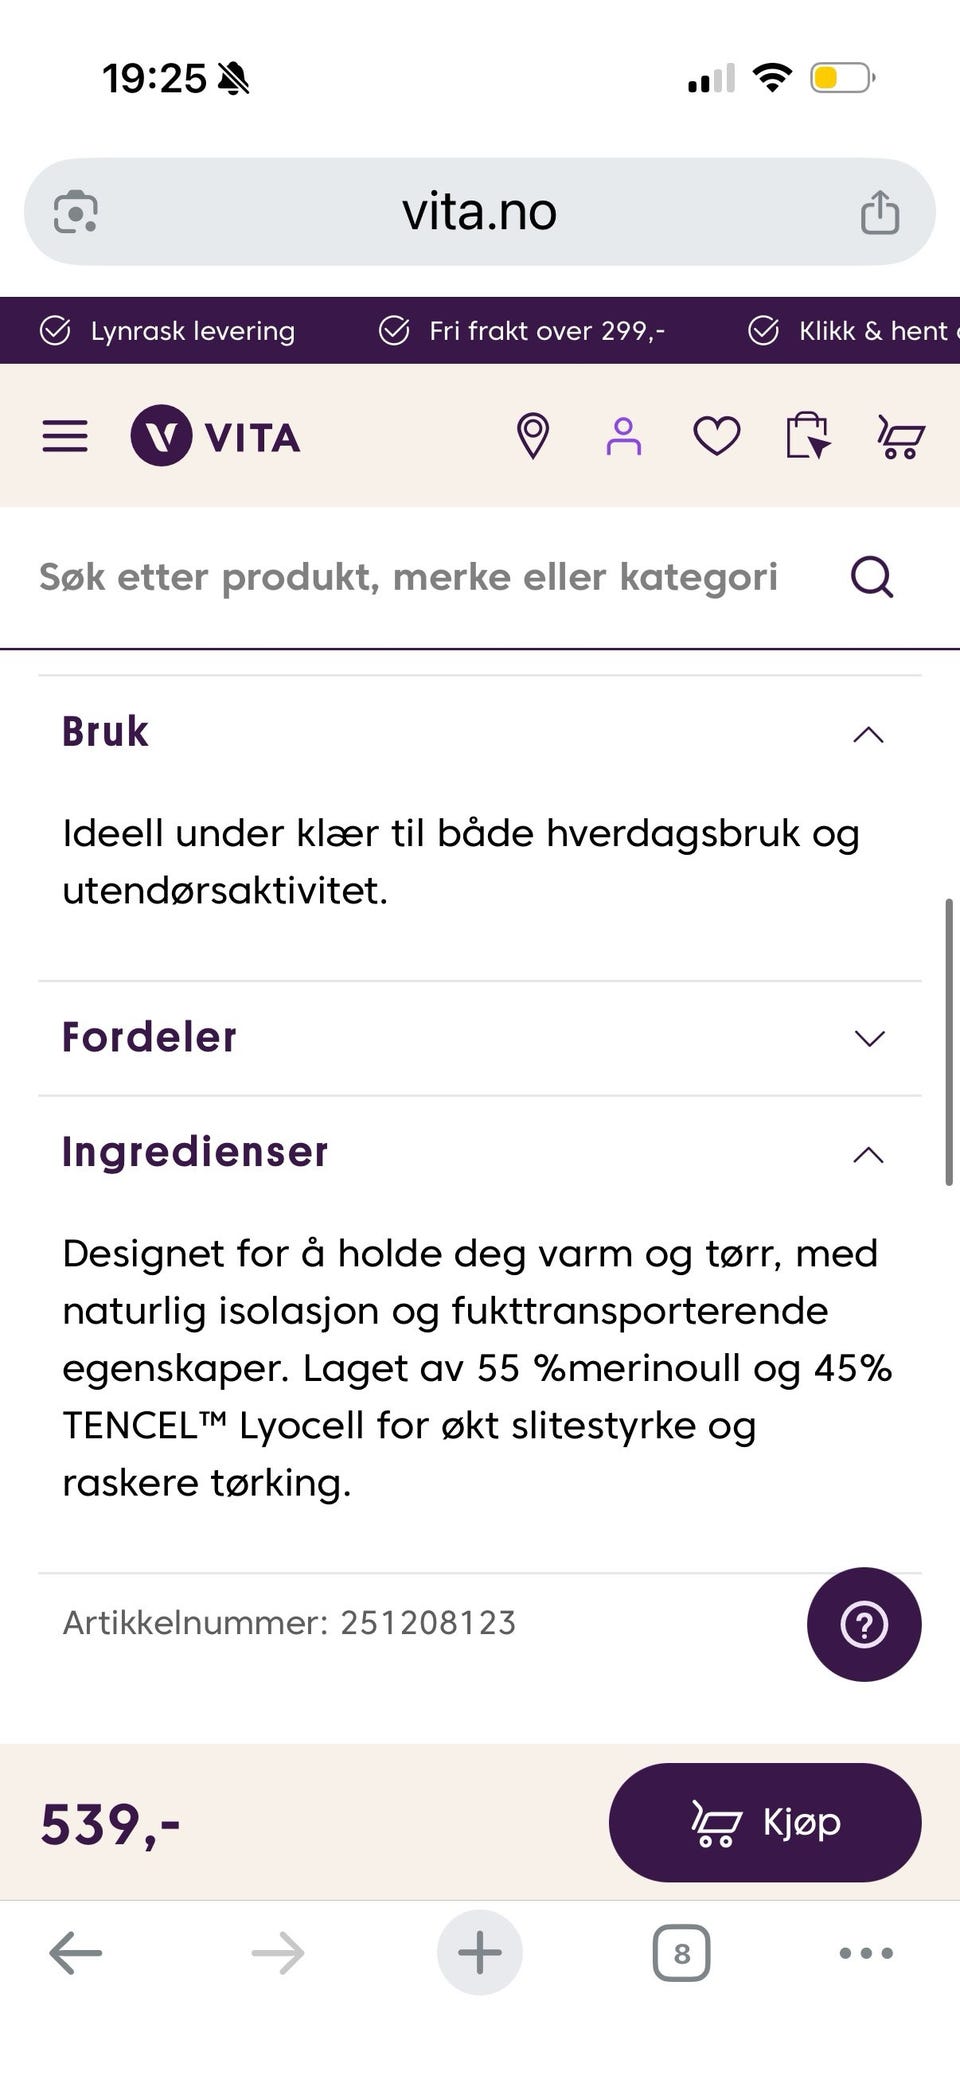
Task: Tap the Kjøp buy button
Action: 765,1822
